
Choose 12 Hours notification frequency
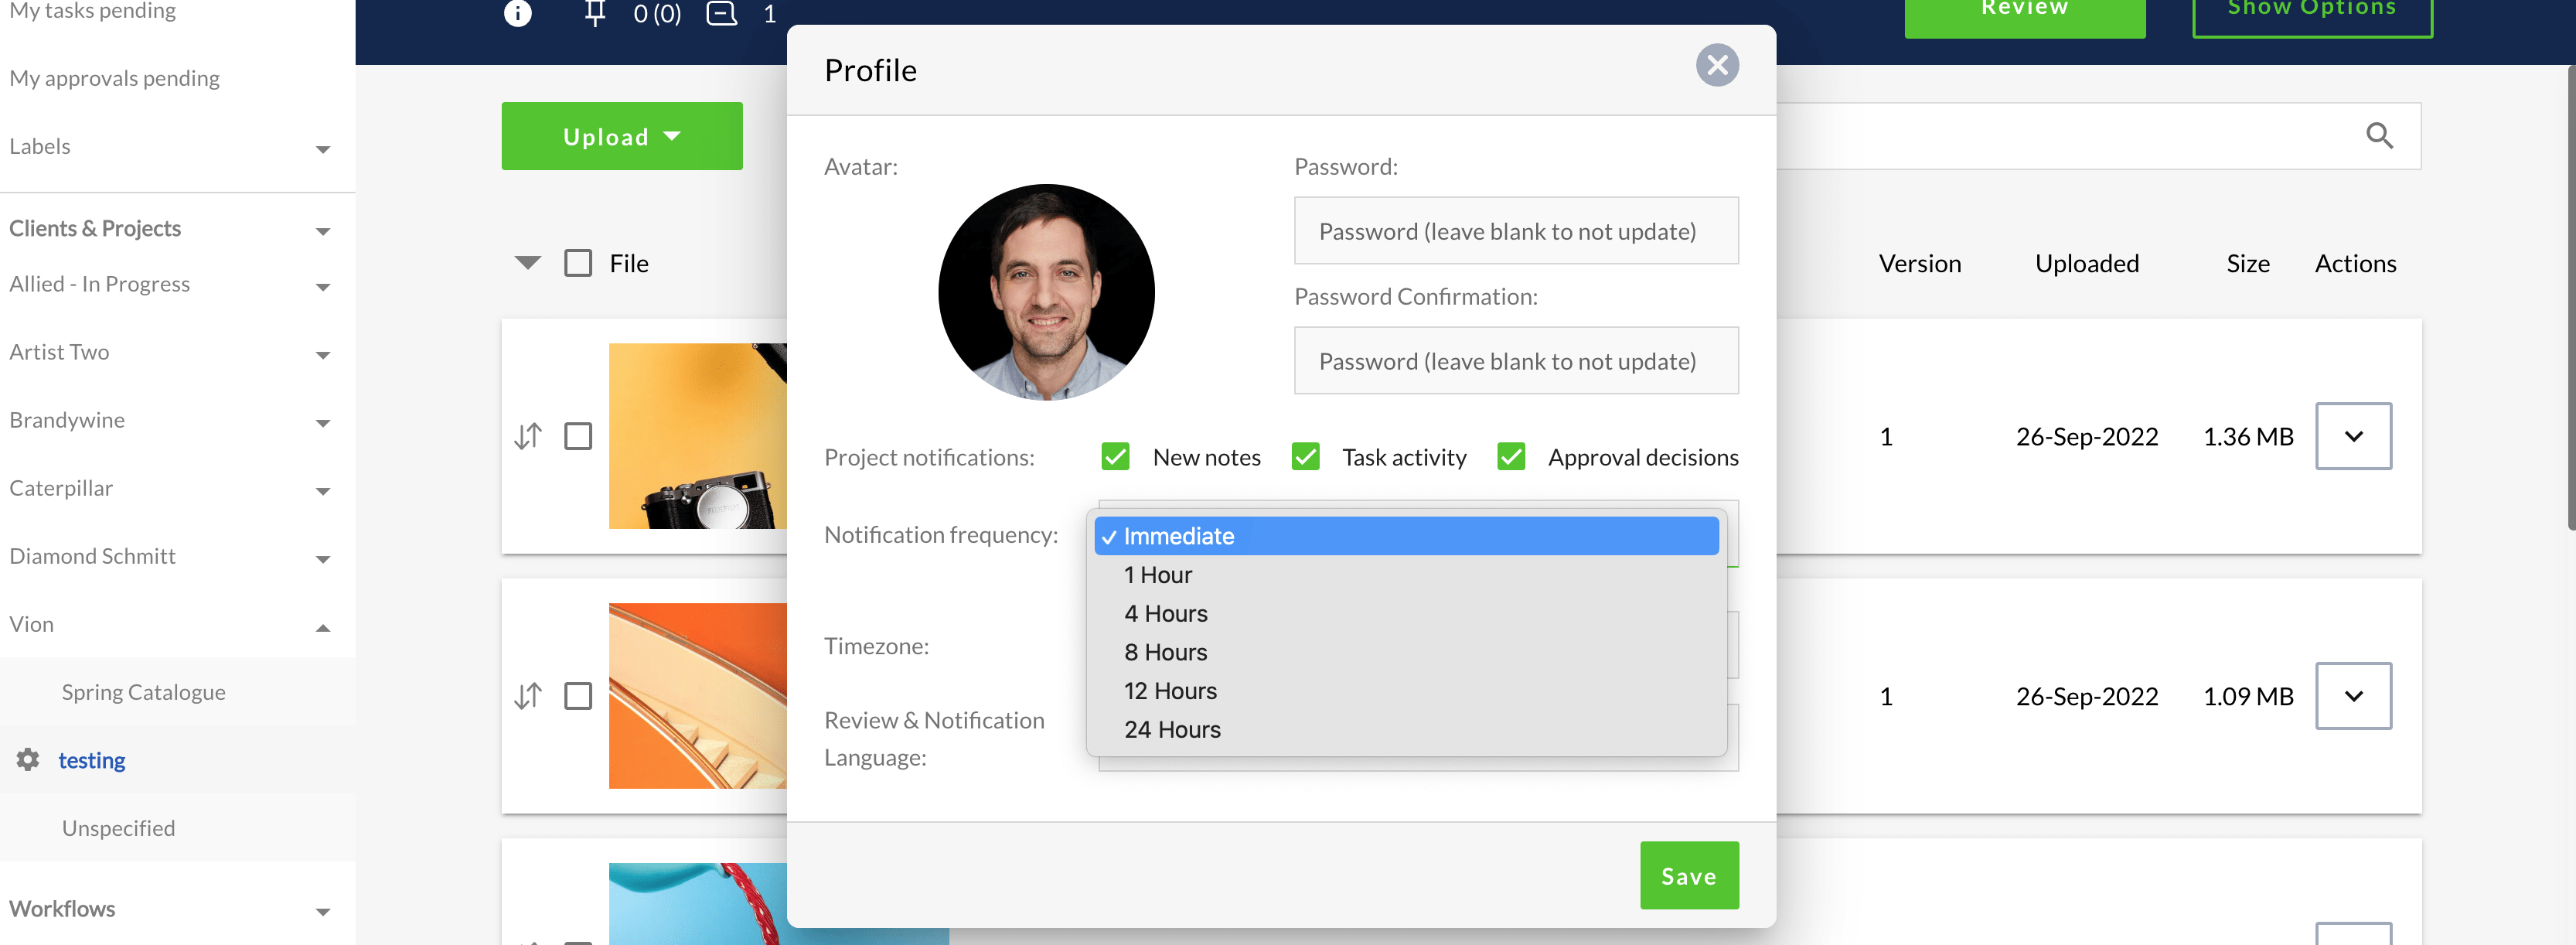coord(1406,691)
